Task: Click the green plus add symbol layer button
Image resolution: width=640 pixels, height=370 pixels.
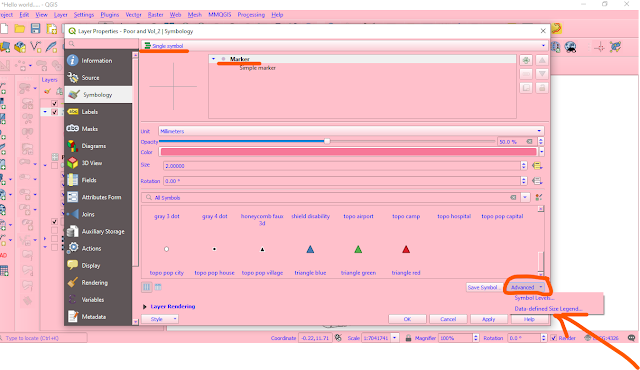Action: 526,60
